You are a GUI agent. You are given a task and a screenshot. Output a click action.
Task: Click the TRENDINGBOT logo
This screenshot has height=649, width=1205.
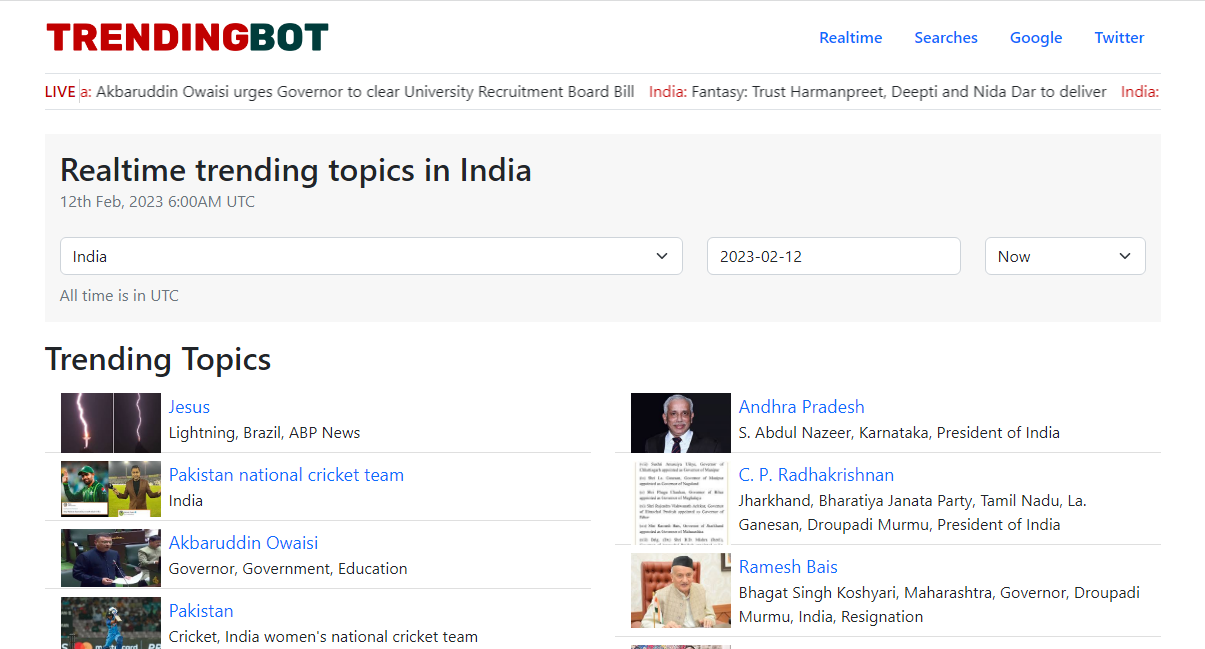(187, 38)
